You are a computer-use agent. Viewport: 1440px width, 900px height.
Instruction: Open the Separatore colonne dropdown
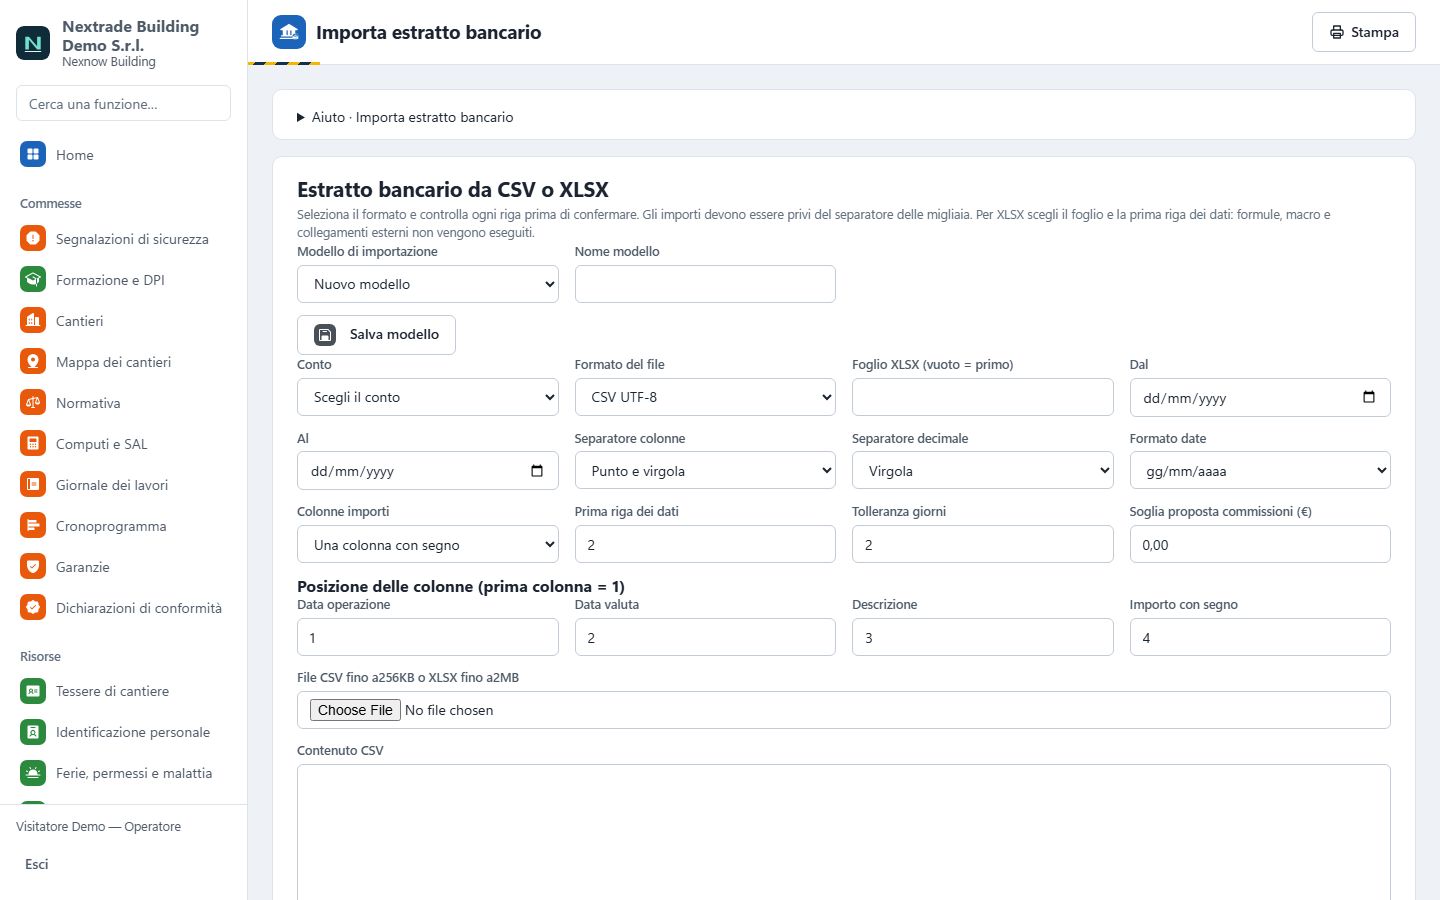point(705,471)
